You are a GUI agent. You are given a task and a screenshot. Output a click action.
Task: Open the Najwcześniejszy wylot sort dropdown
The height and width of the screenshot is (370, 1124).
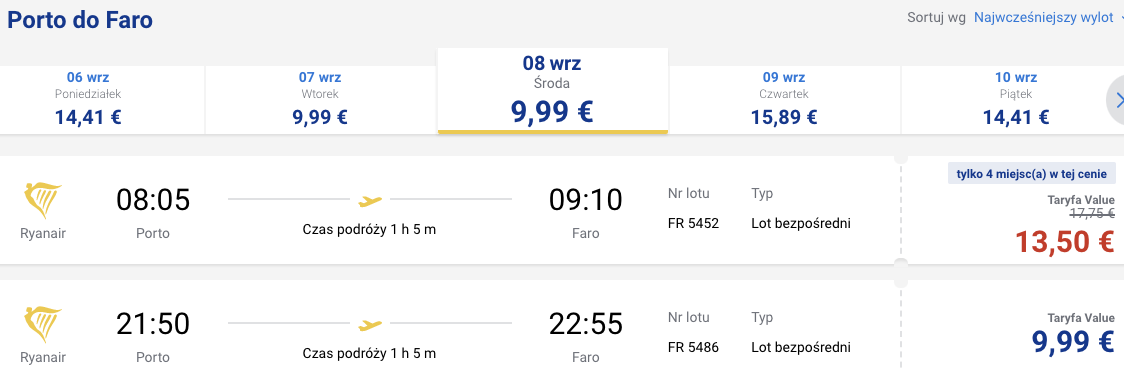pyautogui.click(x=1048, y=17)
